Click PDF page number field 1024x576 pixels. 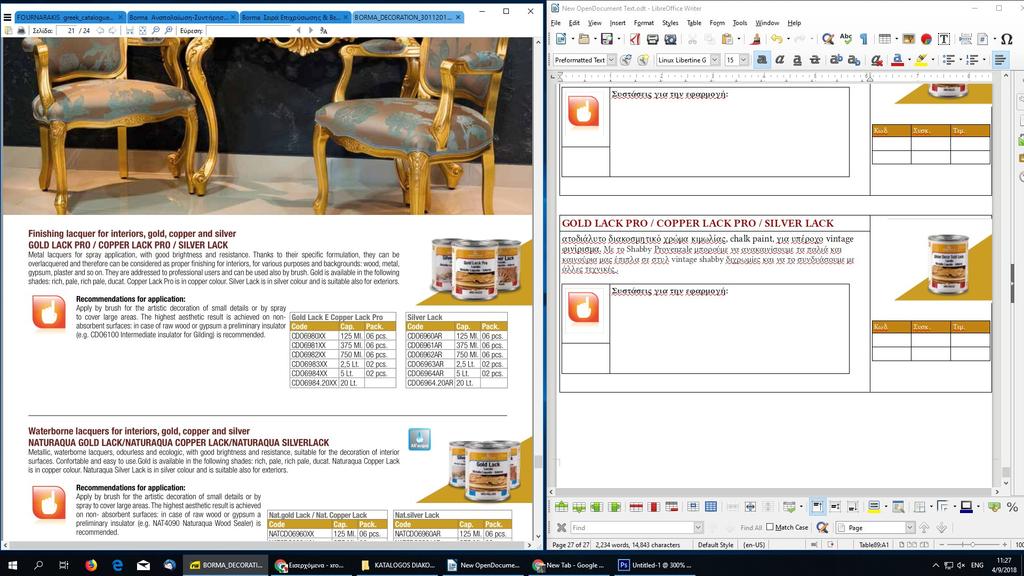coord(67,30)
